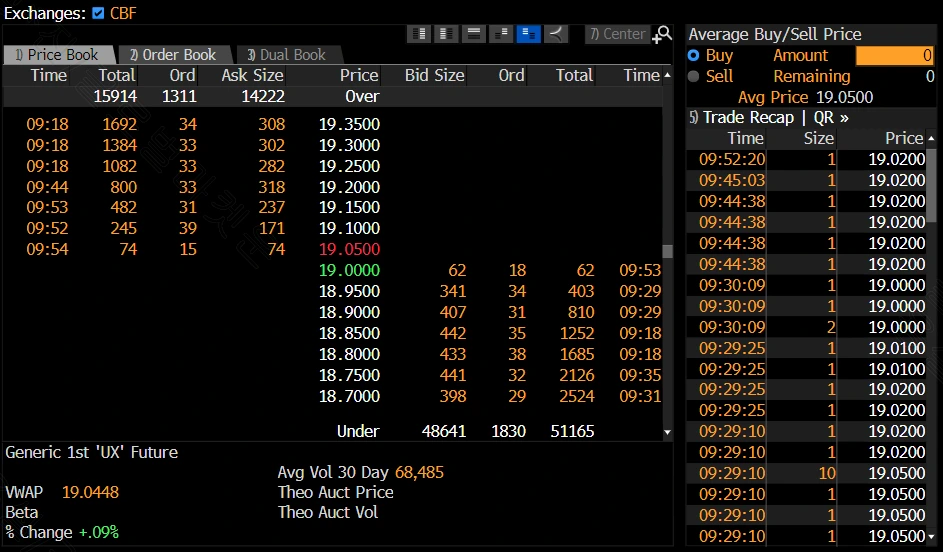Click Trade Recap scroll down arrow
The image size is (943, 552).
pyautogui.click(x=931, y=536)
